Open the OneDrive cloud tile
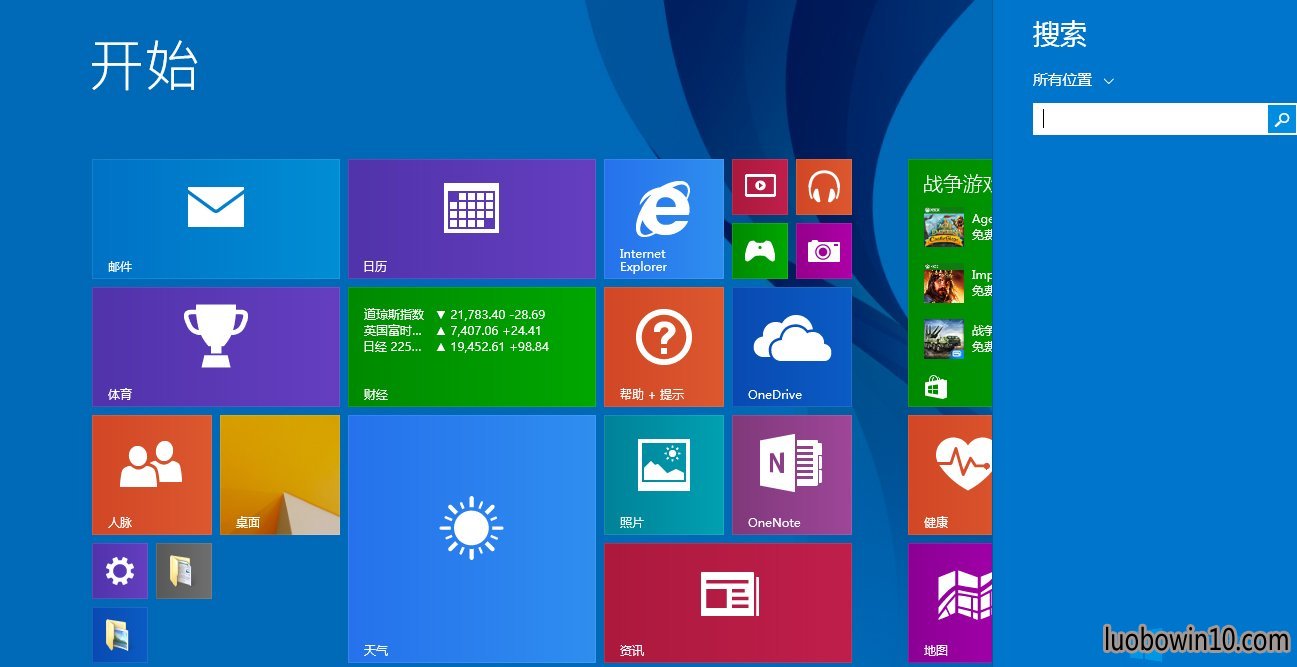1297x667 pixels. click(x=792, y=347)
